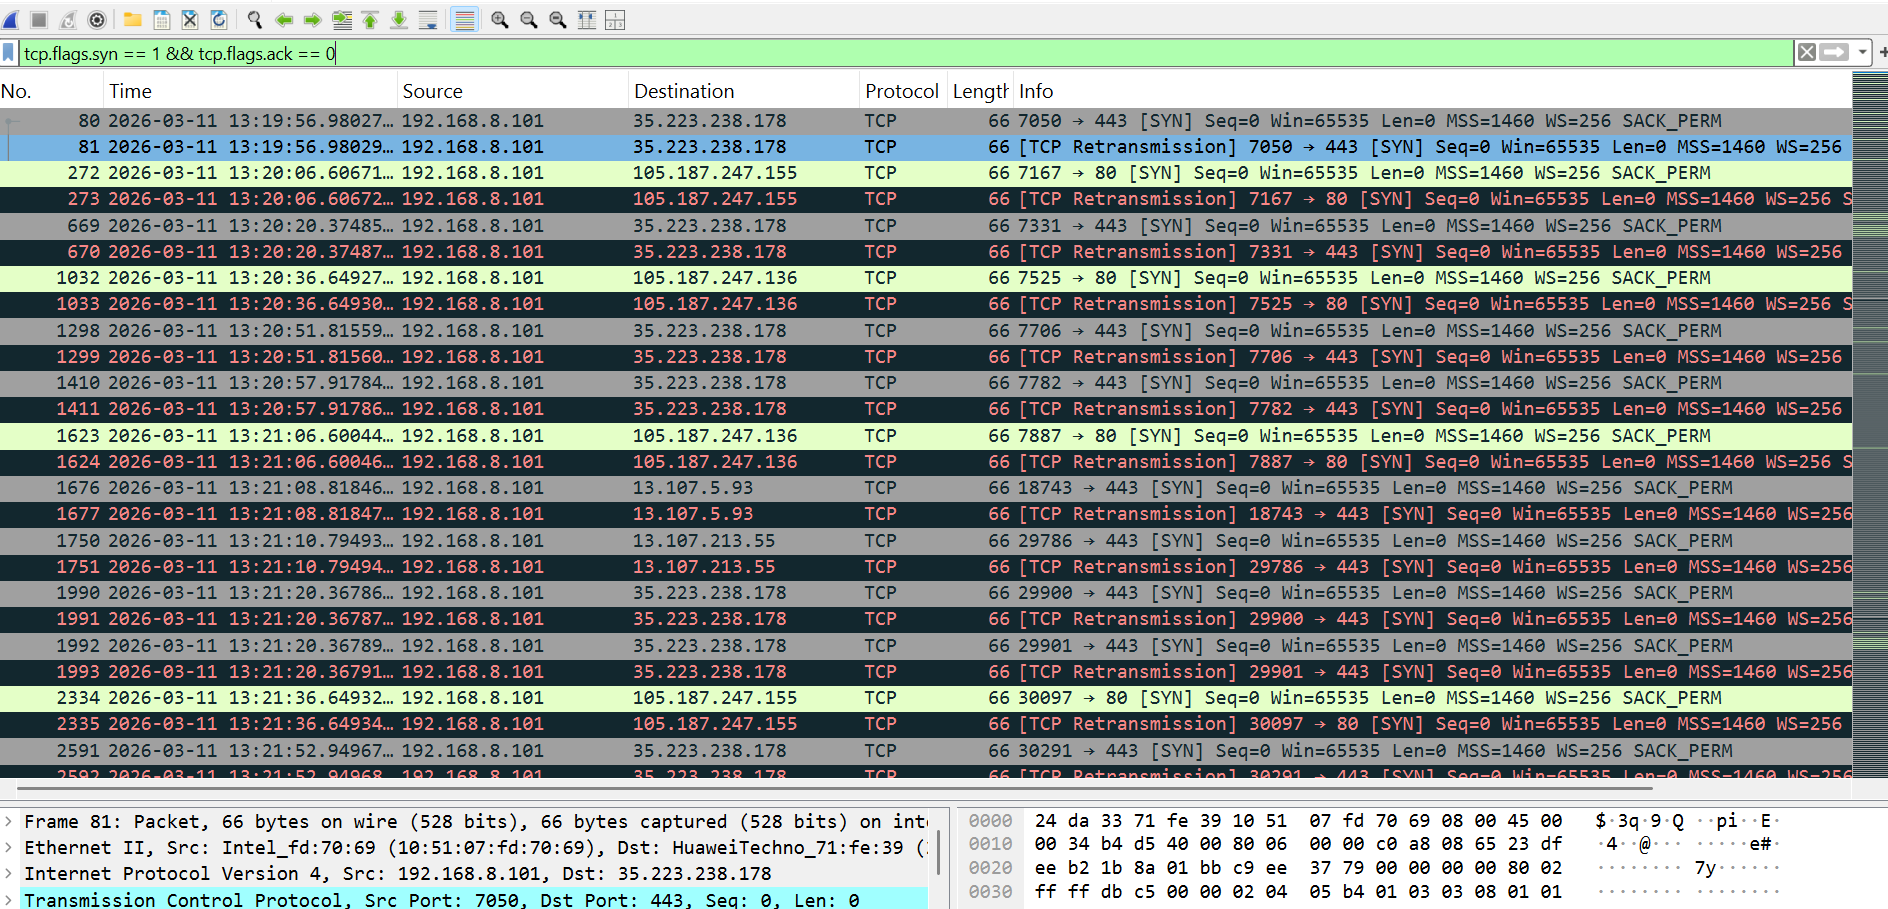1888x909 pixels.
Task: Click the Protocol column header
Action: click(x=901, y=90)
